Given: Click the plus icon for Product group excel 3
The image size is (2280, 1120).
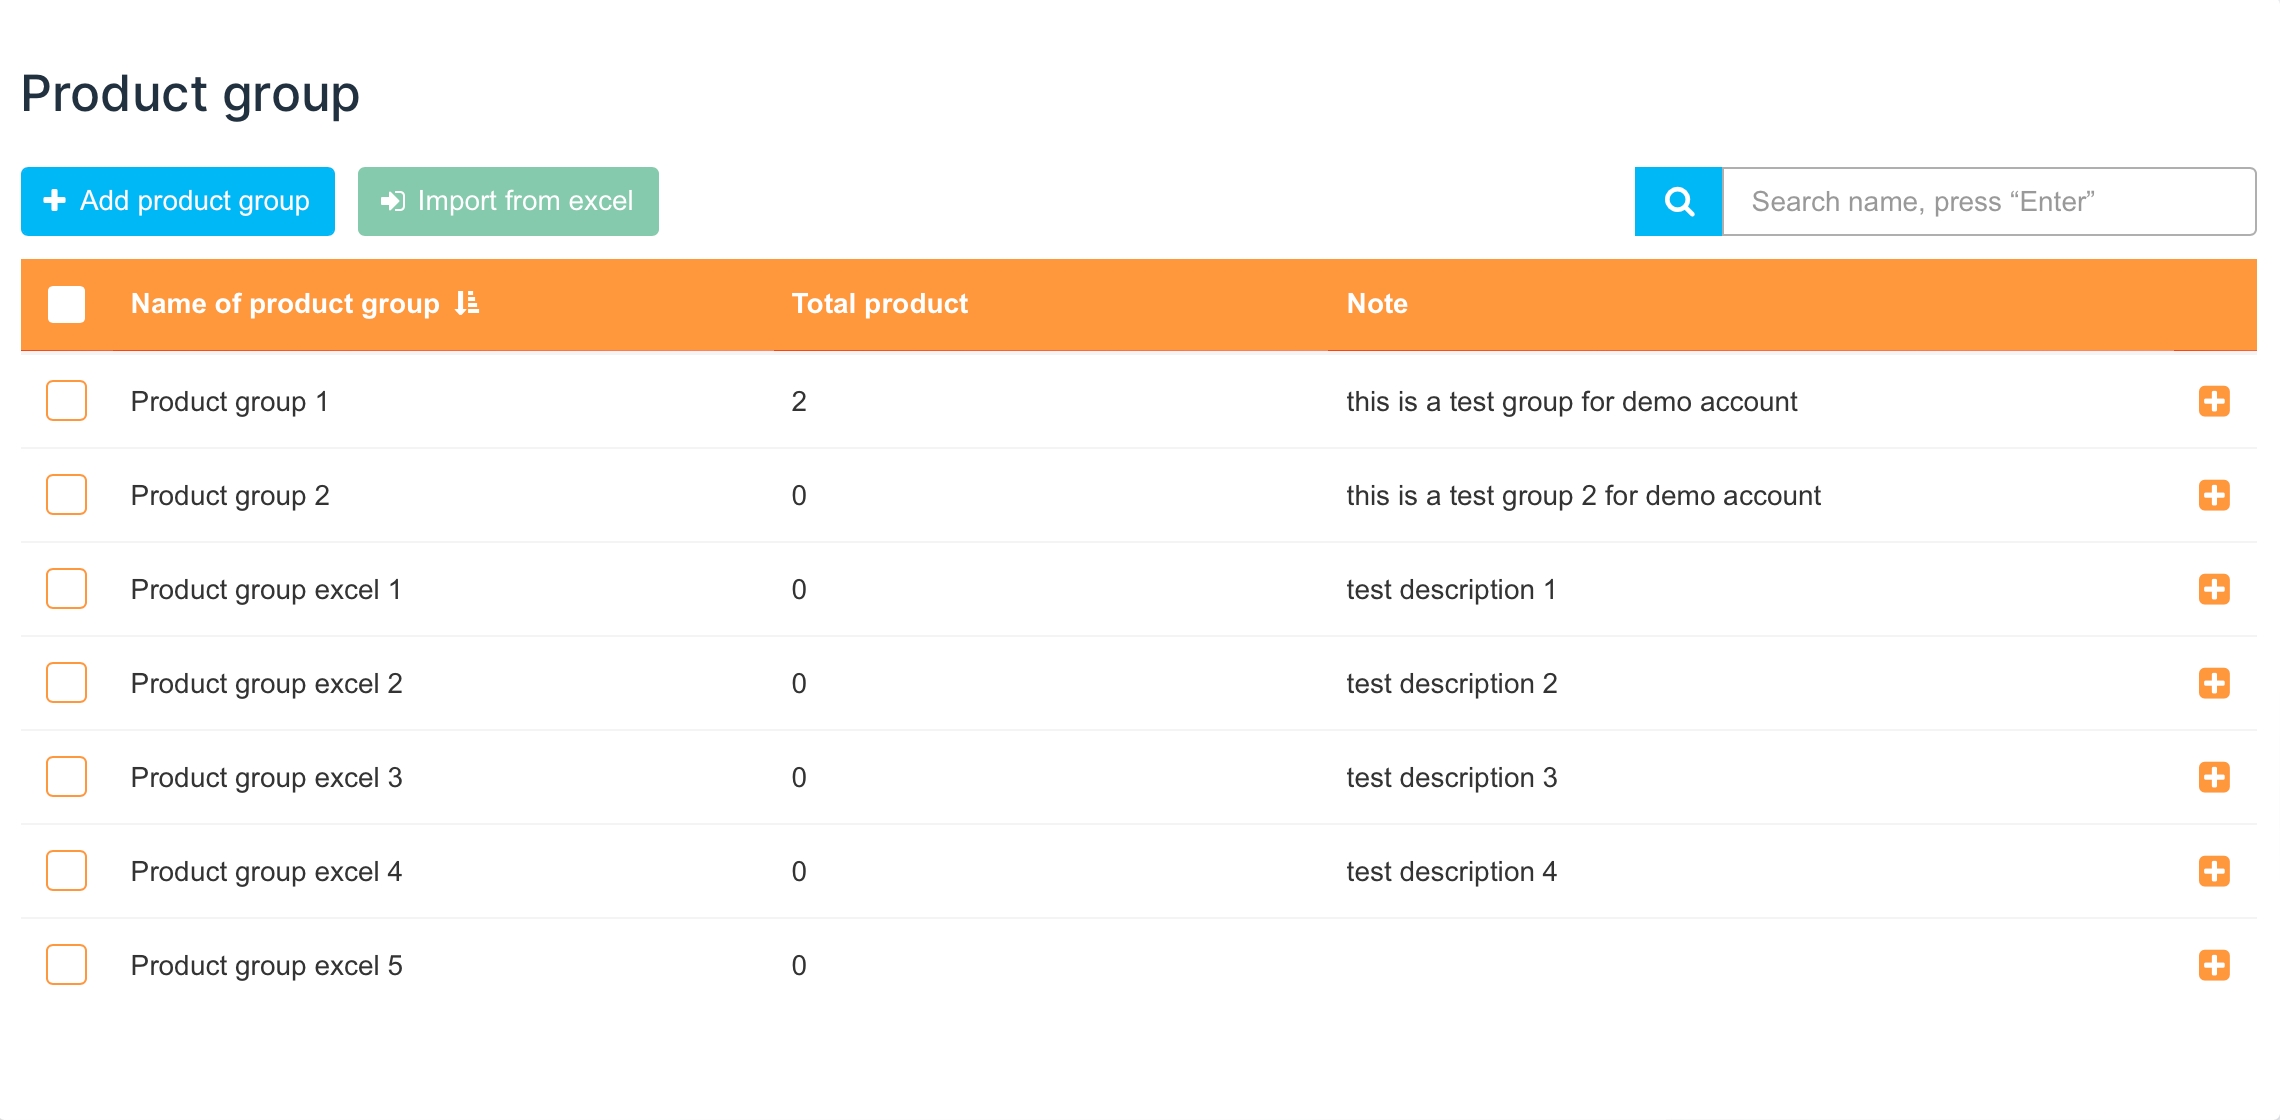Looking at the screenshot, I should click(x=2213, y=777).
